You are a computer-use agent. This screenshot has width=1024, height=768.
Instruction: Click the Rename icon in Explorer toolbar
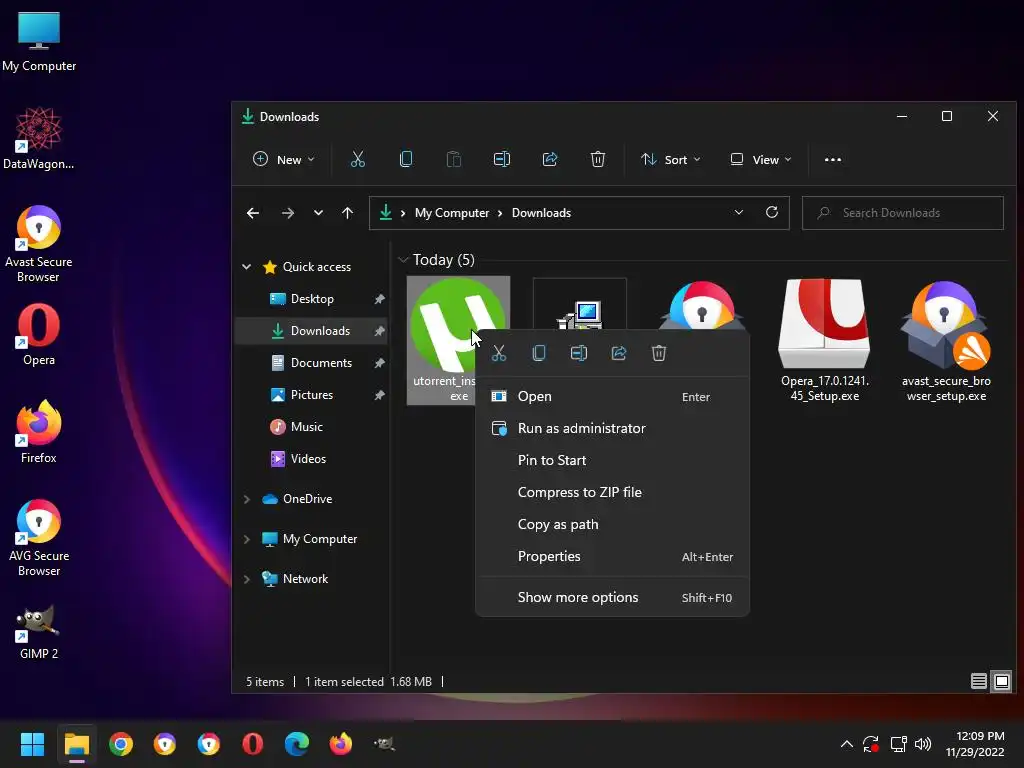tap(502, 159)
